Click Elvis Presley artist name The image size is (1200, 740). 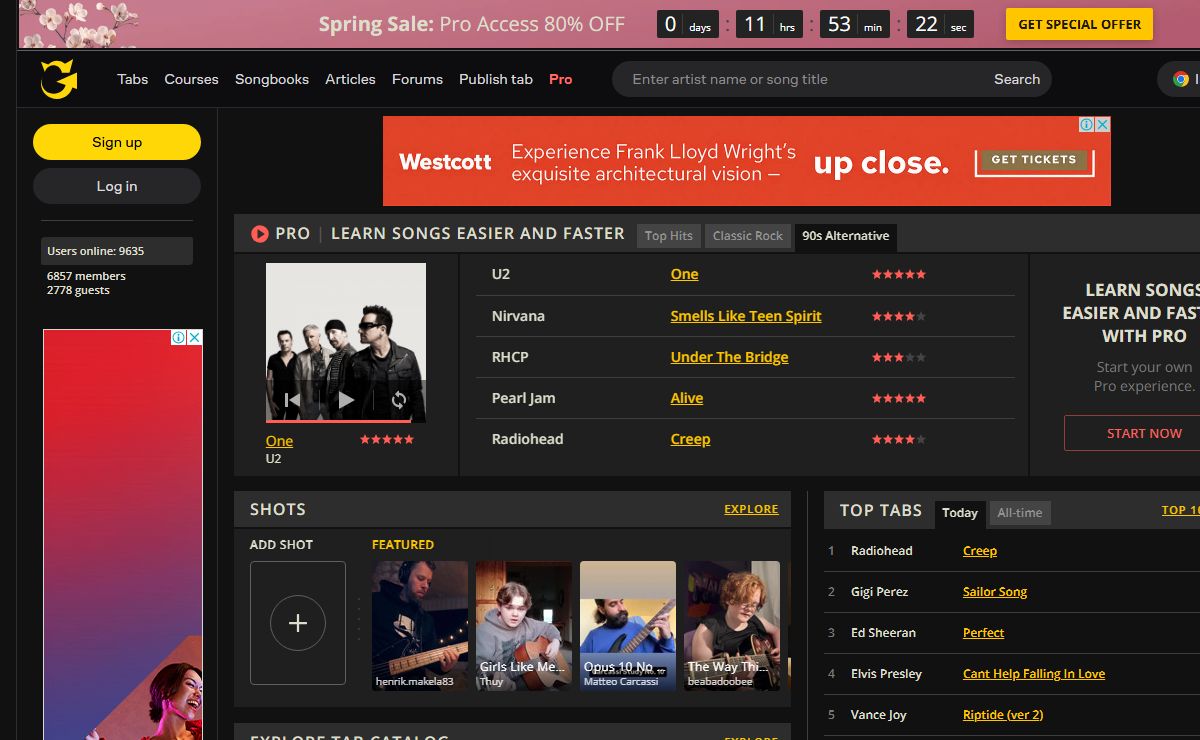click(x=887, y=674)
